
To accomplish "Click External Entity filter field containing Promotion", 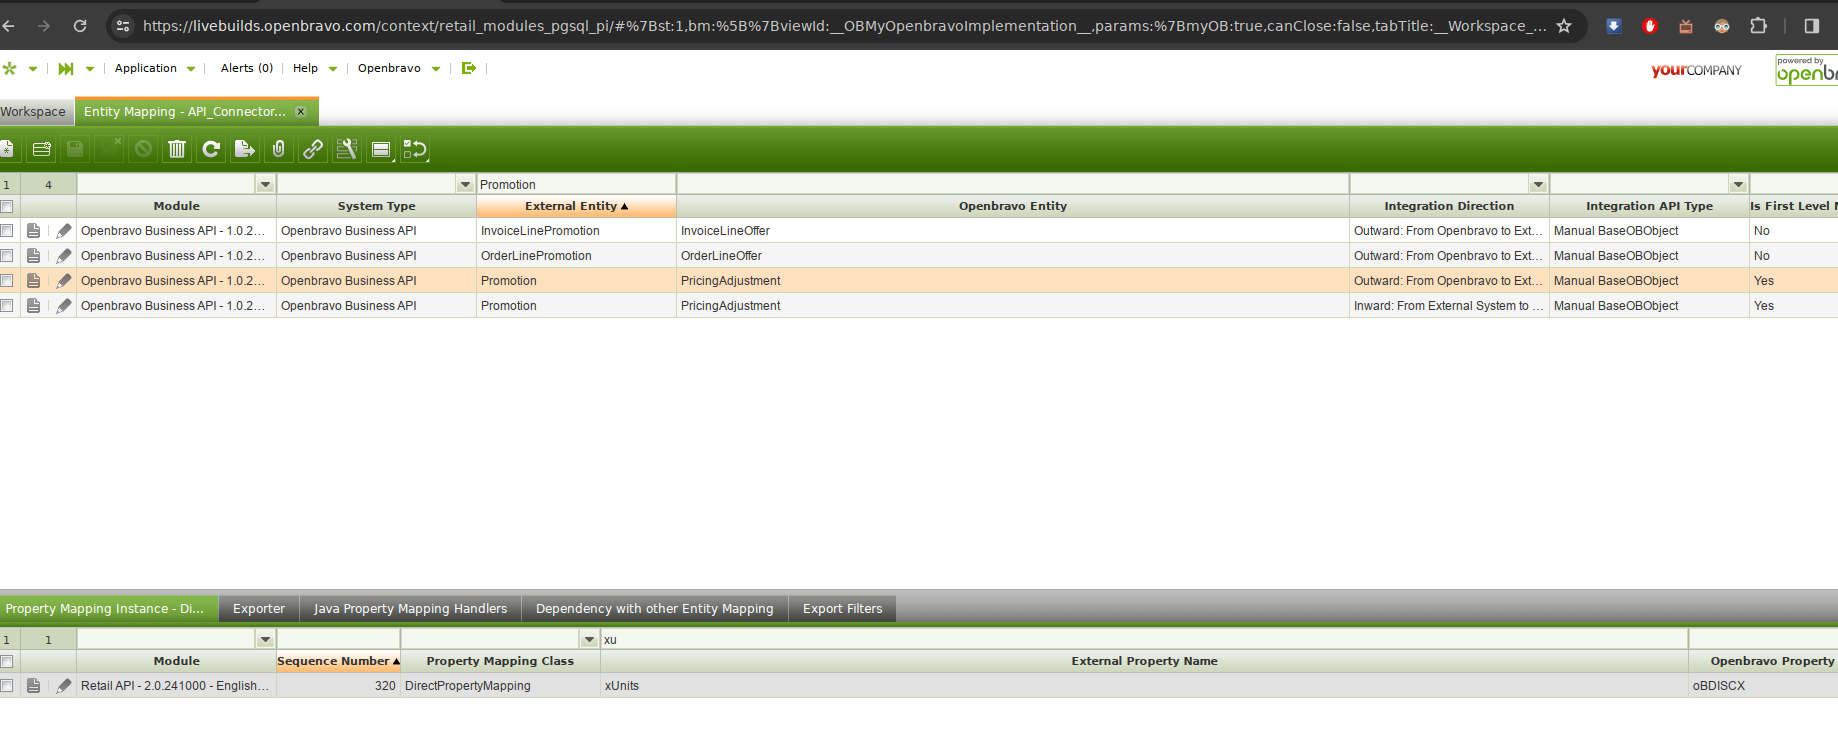I will (x=576, y=185).
